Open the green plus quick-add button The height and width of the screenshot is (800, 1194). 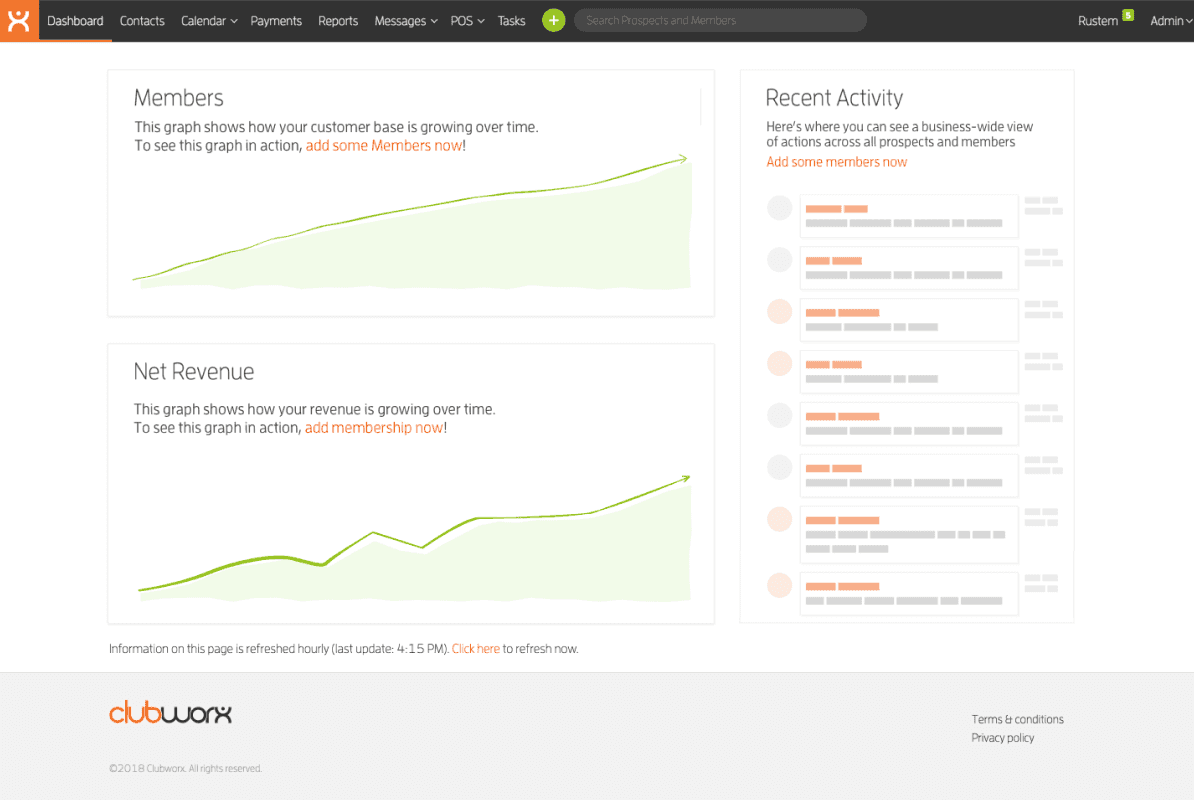click(553, 20)
